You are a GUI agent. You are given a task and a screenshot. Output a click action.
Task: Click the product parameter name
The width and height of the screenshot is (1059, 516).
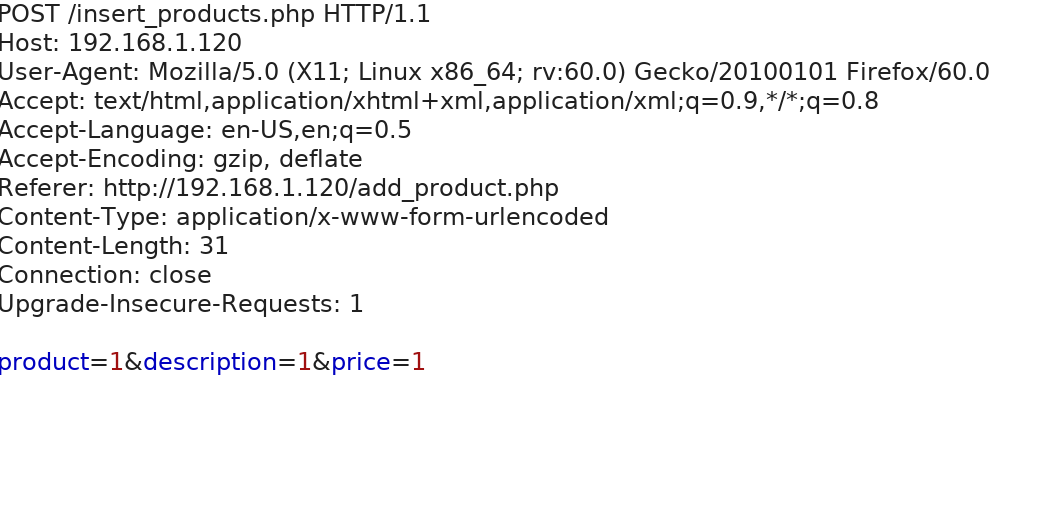(x=45, y=363)
